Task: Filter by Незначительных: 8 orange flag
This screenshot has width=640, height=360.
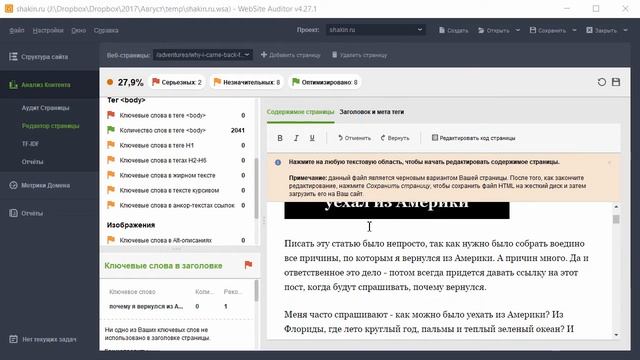Action: [247, 82]
